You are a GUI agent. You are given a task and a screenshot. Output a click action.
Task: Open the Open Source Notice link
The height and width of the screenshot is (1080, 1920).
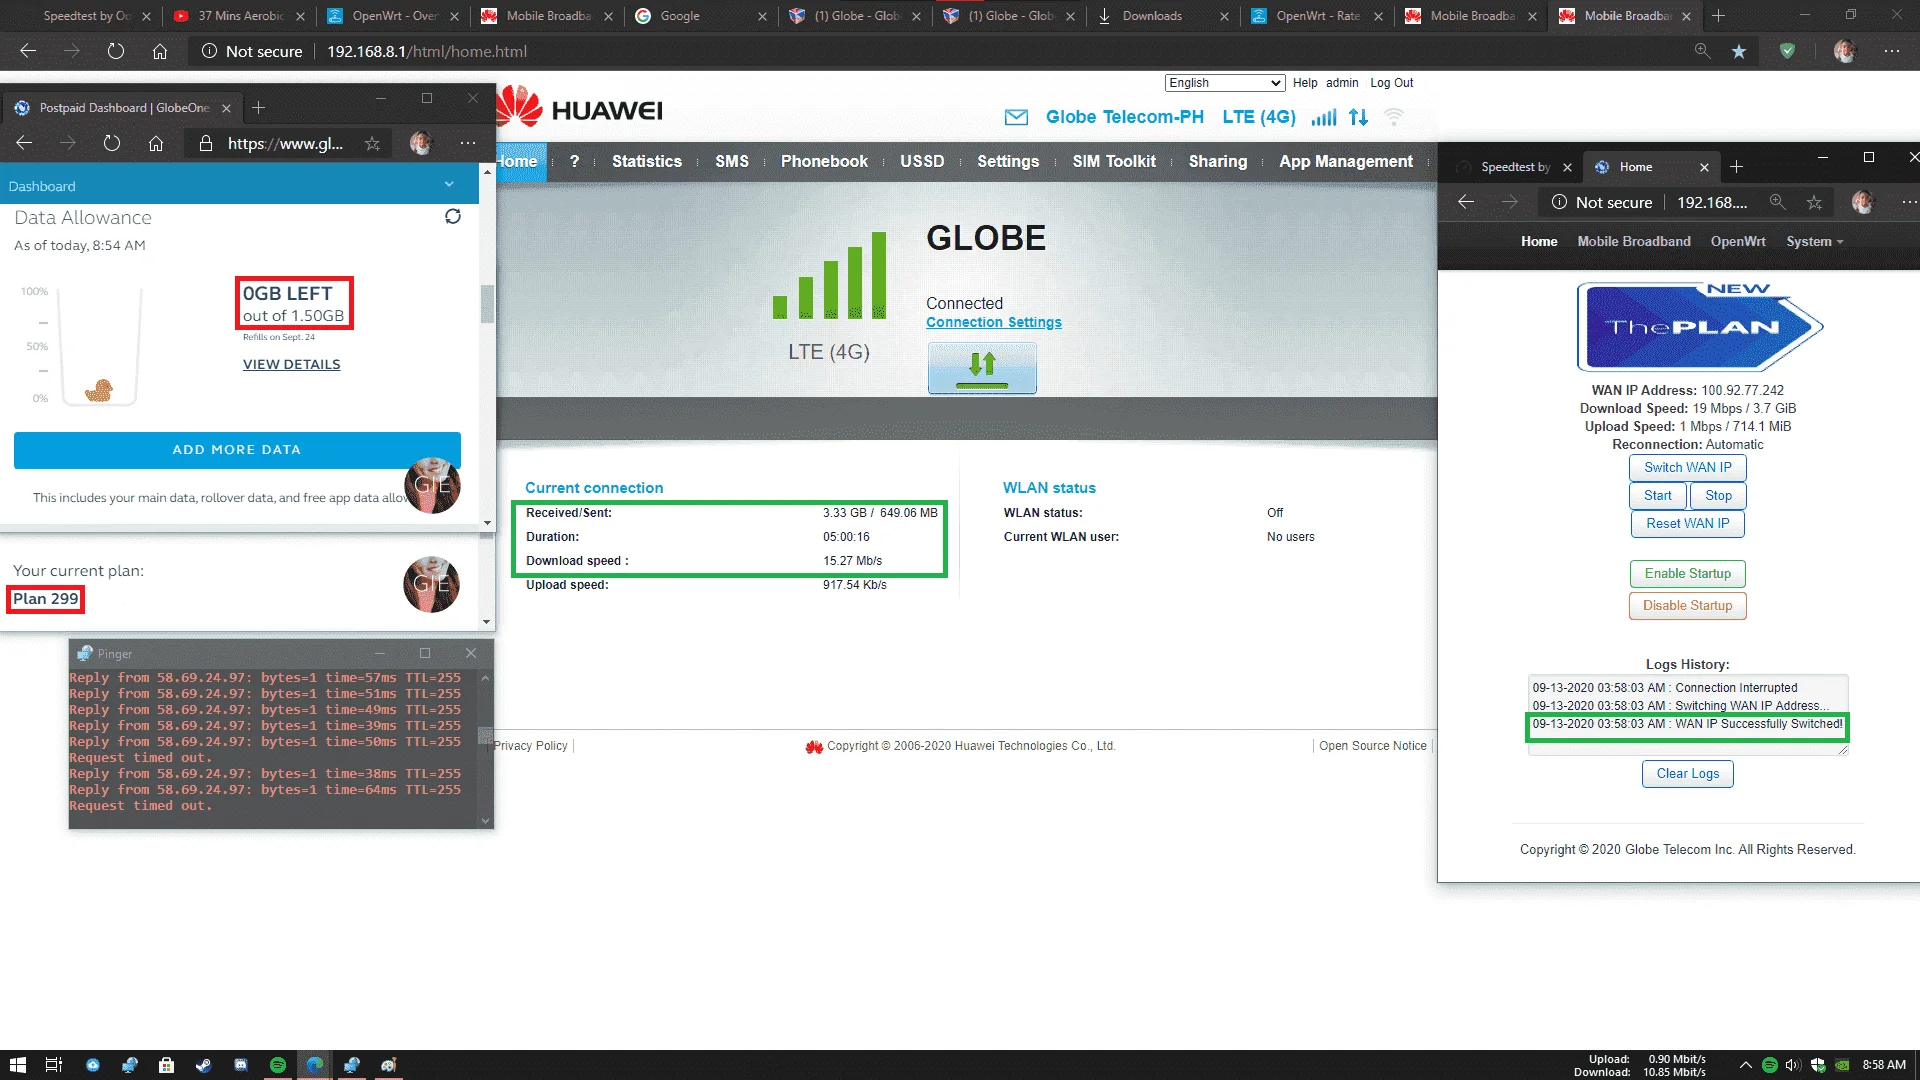[1373, 746]
